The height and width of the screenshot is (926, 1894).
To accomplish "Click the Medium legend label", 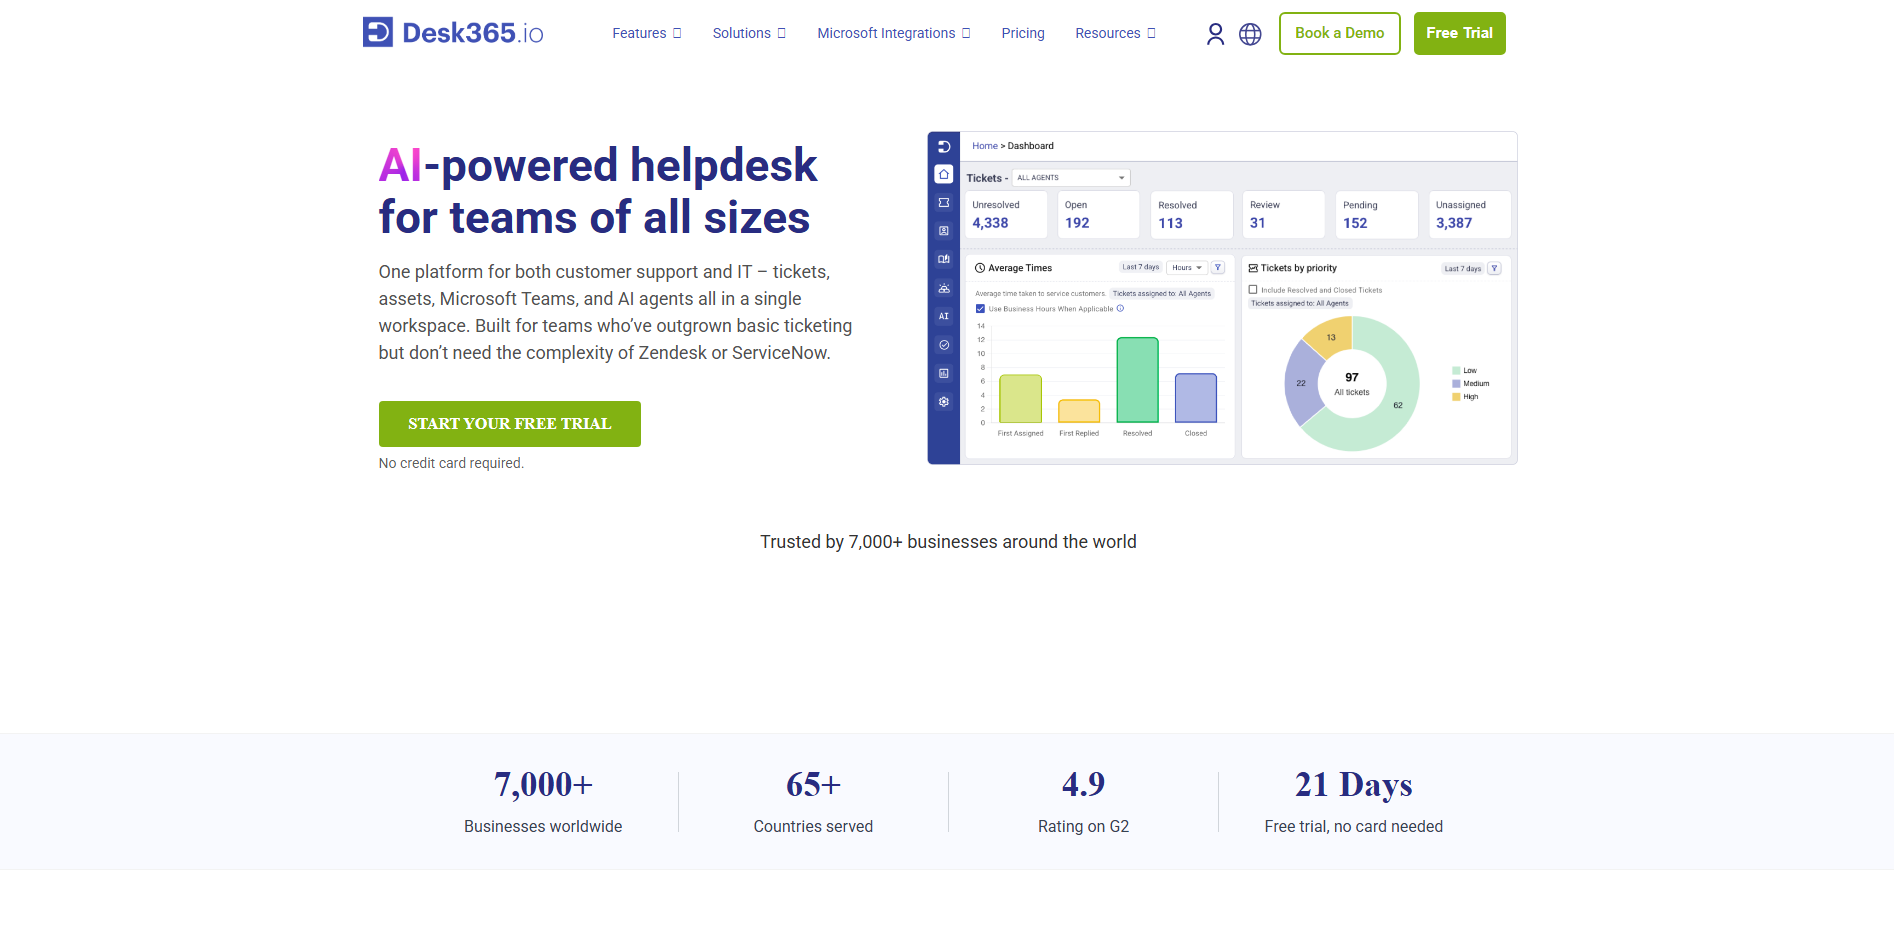I will [1476, 384].
